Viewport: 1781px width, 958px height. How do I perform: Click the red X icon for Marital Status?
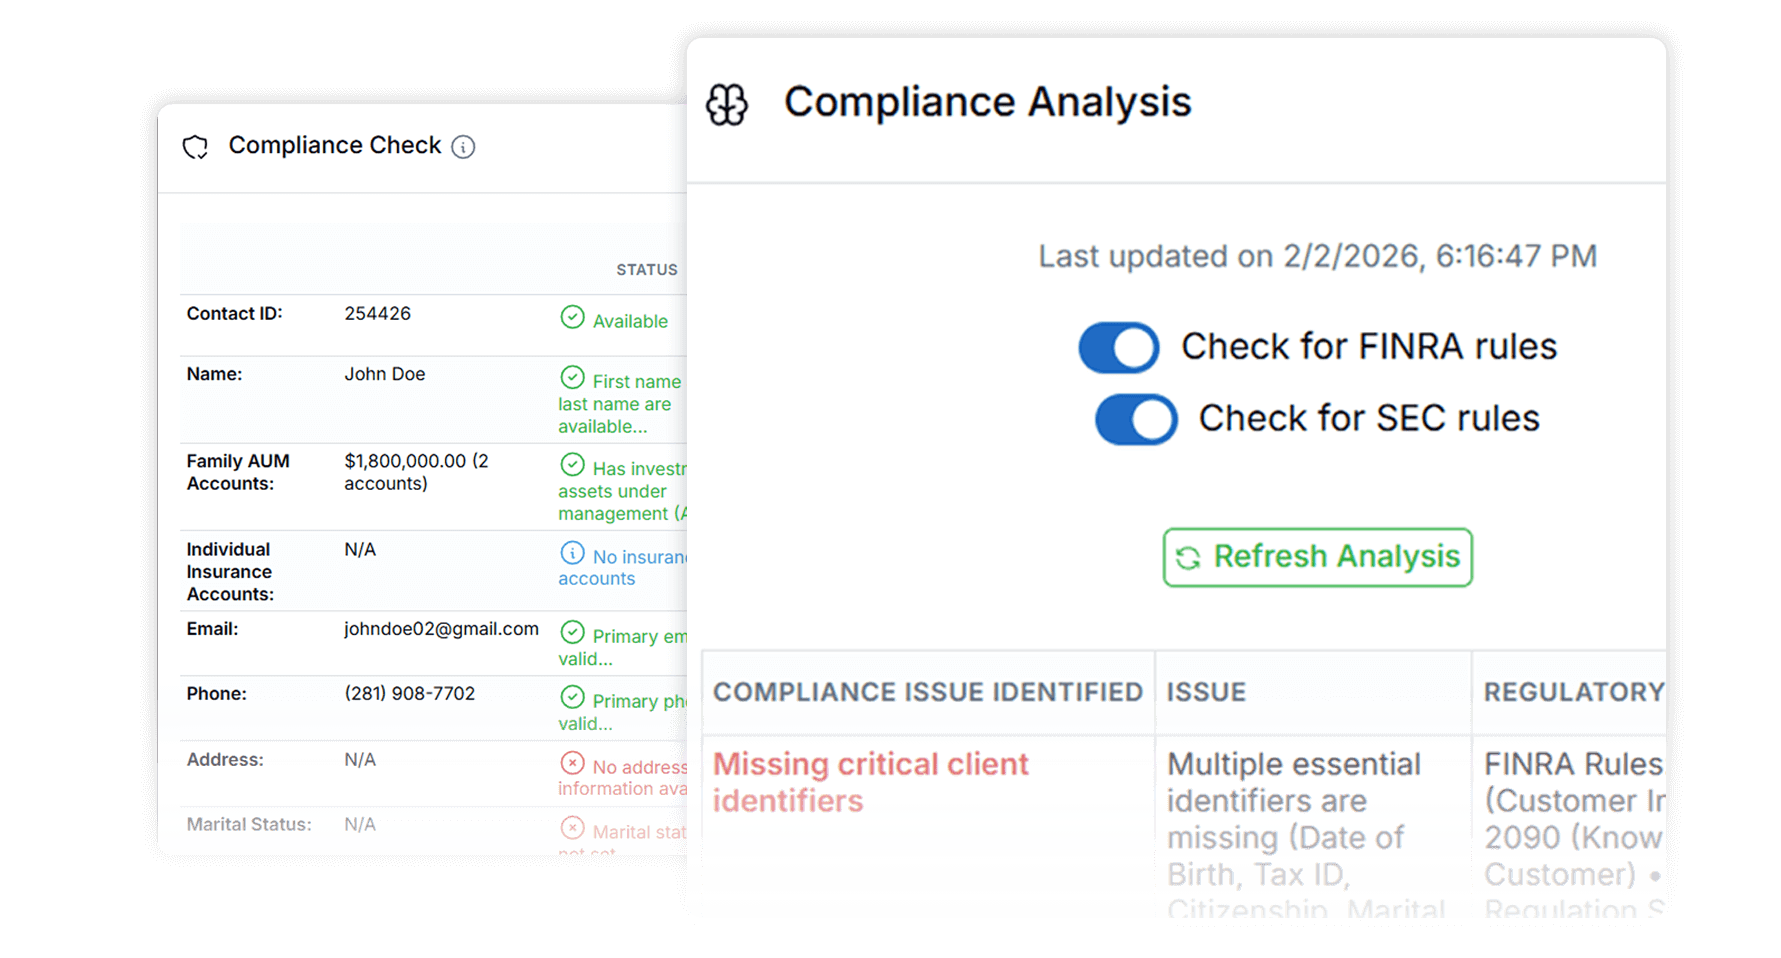(572, 828)
